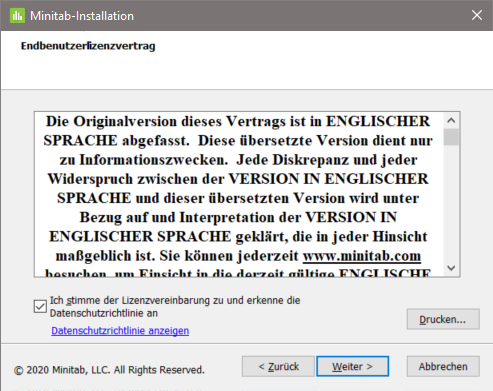Continue with the Weiter button
Image resolution: width=493 pixels, height=391 pixels.
pos(352,367)
